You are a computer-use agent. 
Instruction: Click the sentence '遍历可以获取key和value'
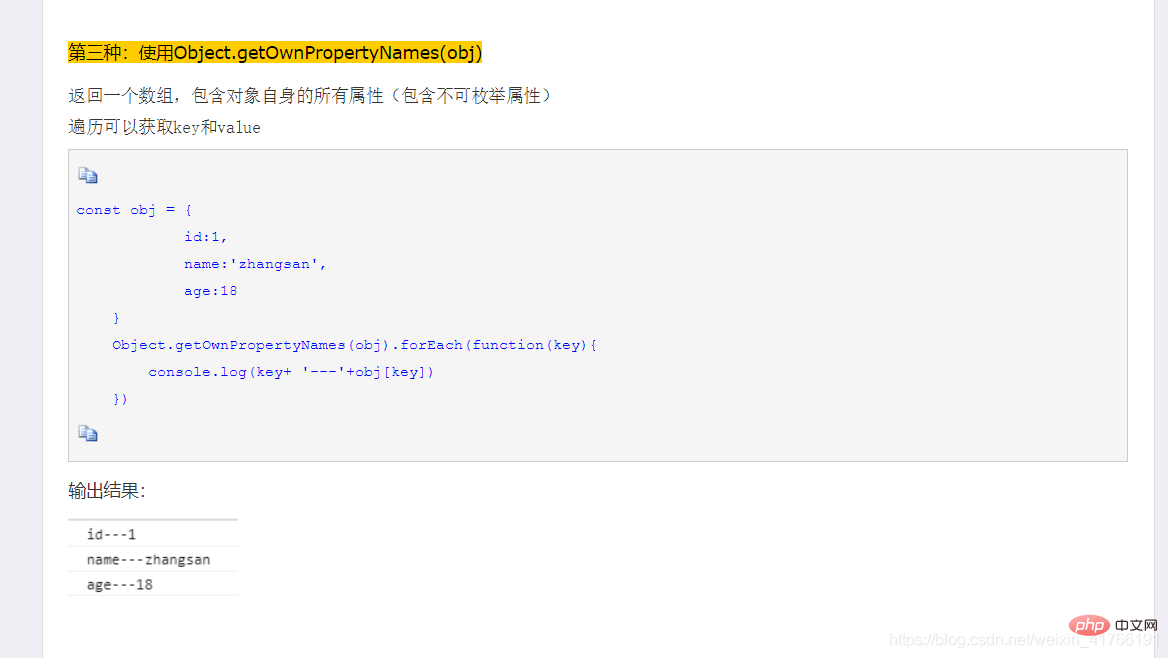pos(165,127)
